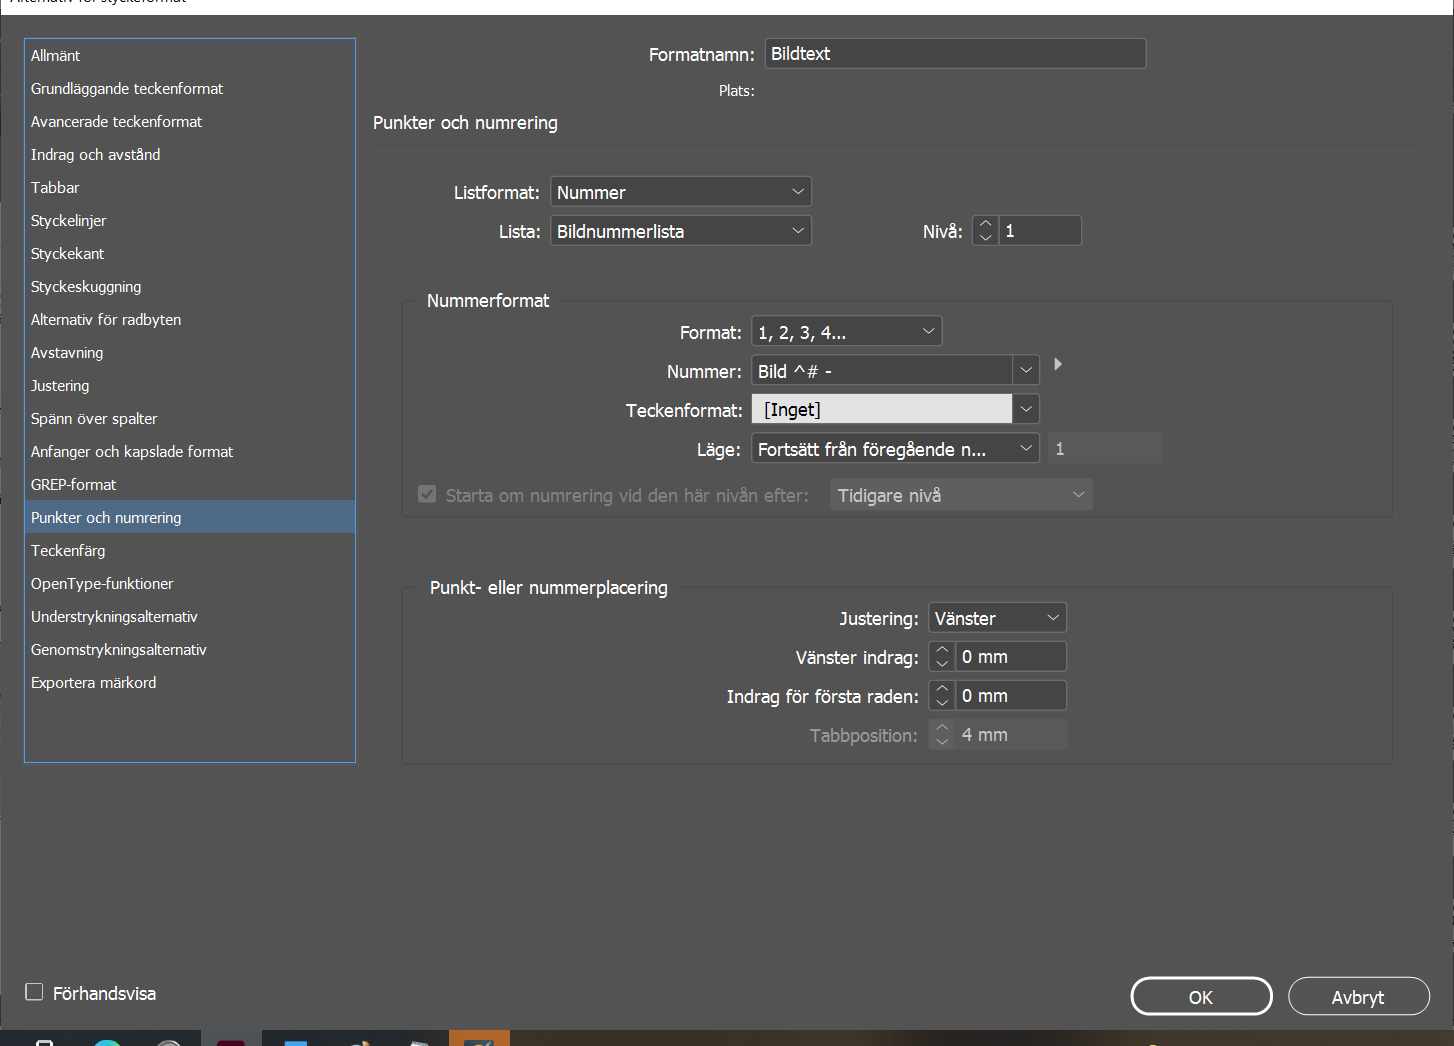Dismiss the dialog with Avbryt

click(1358, 996)
